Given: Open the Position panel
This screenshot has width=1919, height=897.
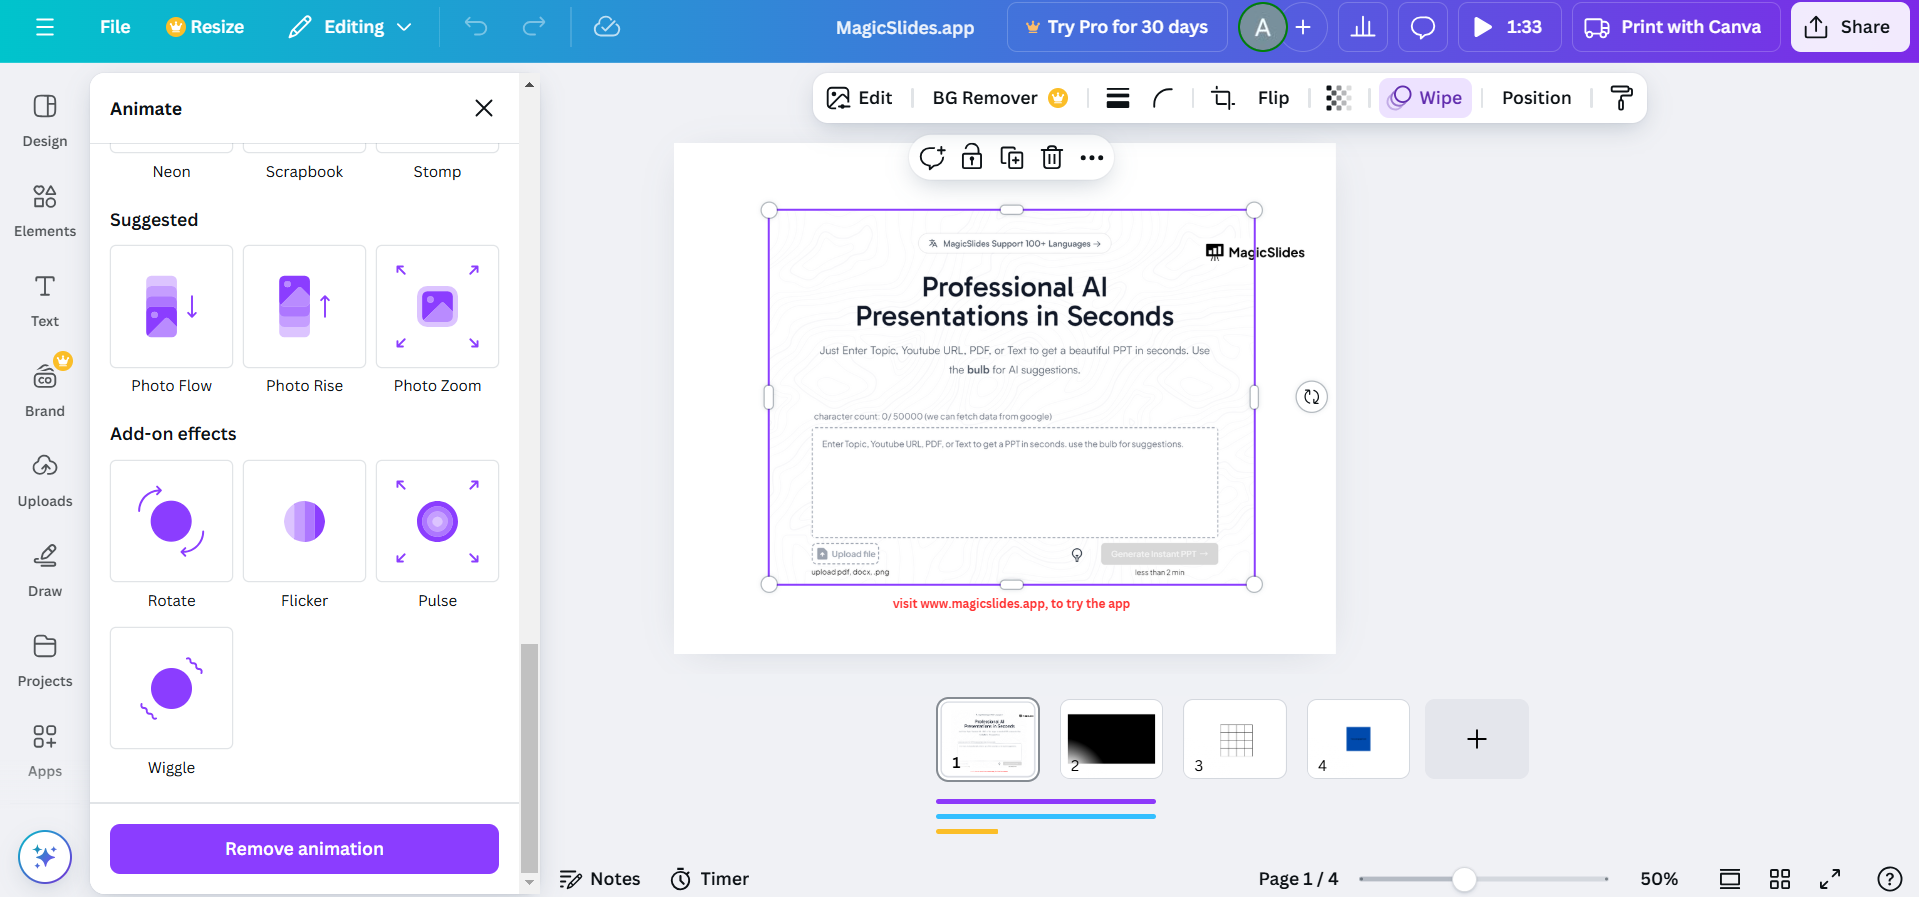Looking at the screenshot, I should click(x=1536, y=98).
